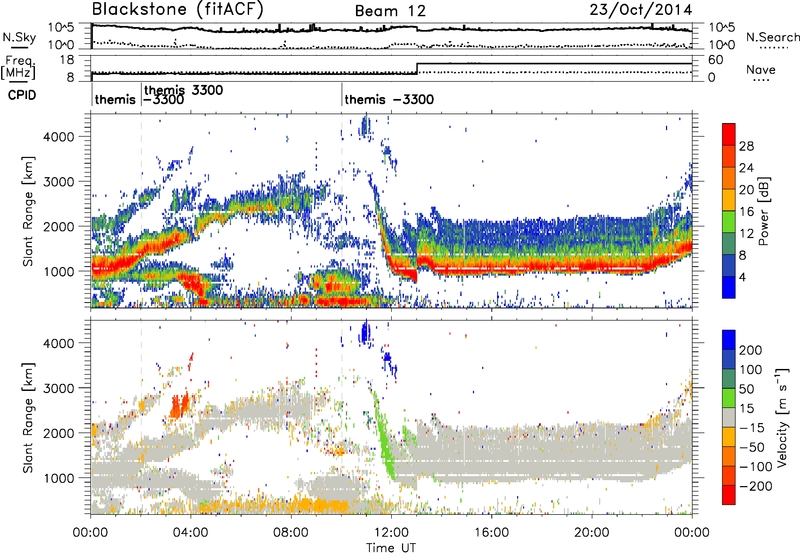Click the '12:00' time tick label
Viewport: 800px width, 554px height.
(x=391, y=533)
